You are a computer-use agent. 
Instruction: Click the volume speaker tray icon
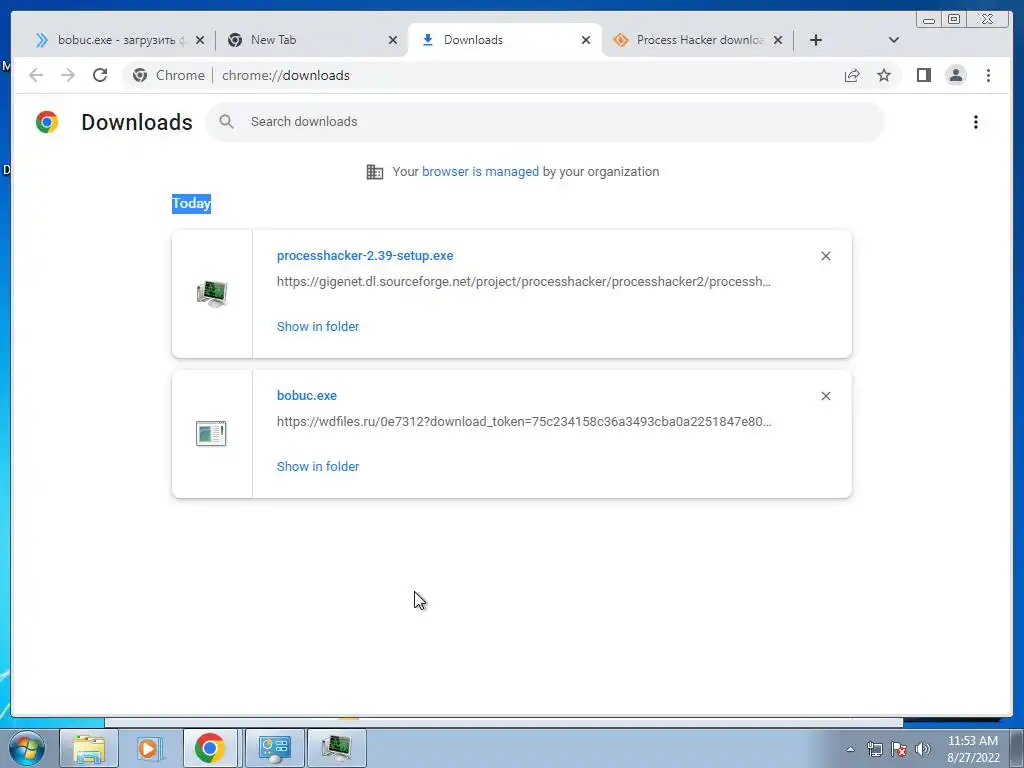[922, 749]
